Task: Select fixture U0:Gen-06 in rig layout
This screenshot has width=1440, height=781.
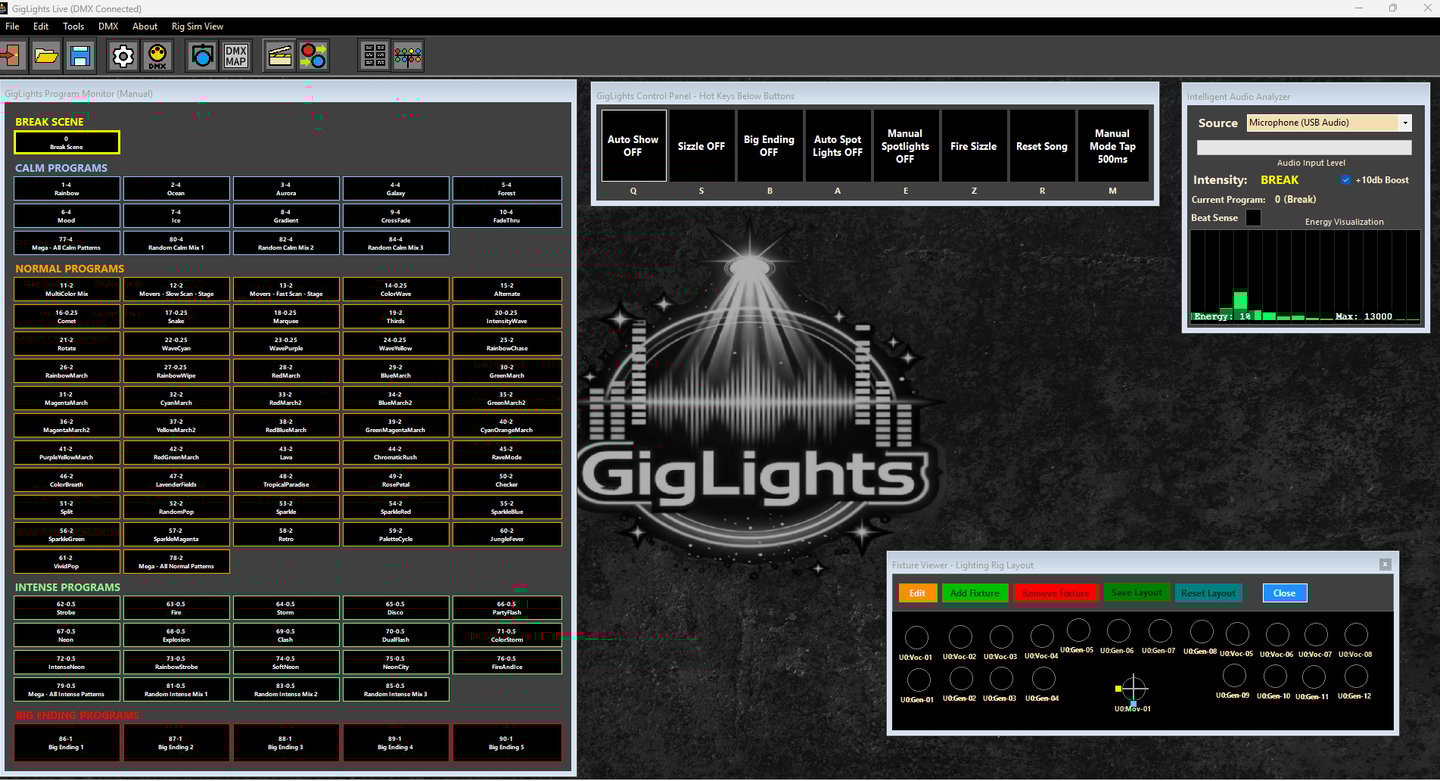Action: point(1119,630)
